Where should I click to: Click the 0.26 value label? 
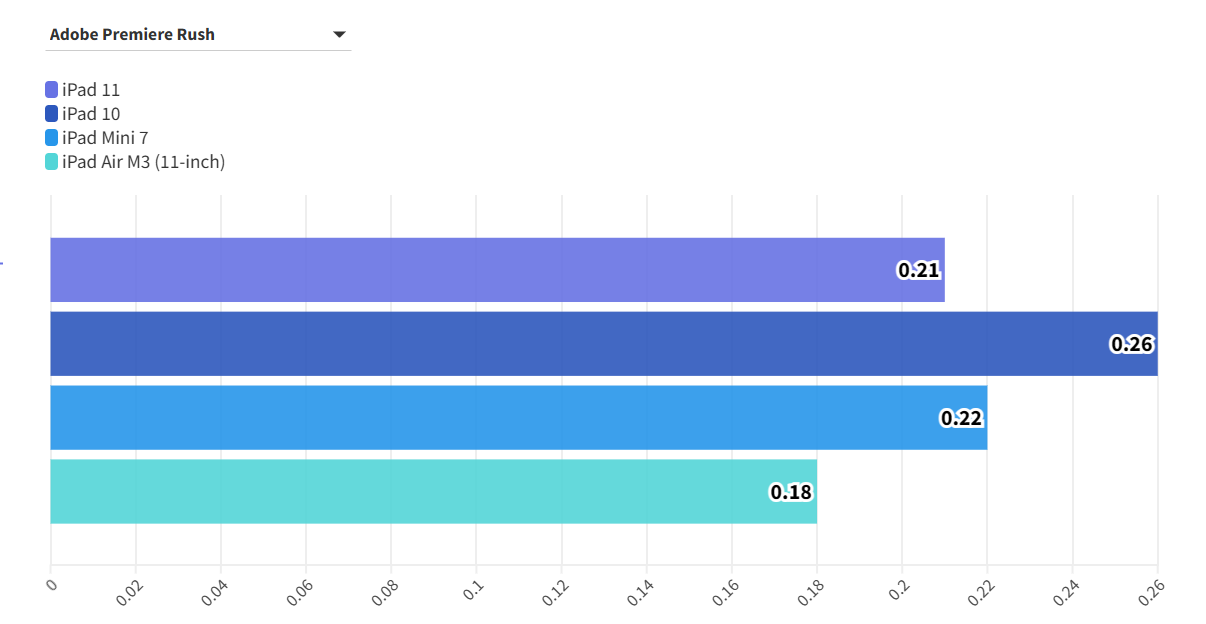1132,344
